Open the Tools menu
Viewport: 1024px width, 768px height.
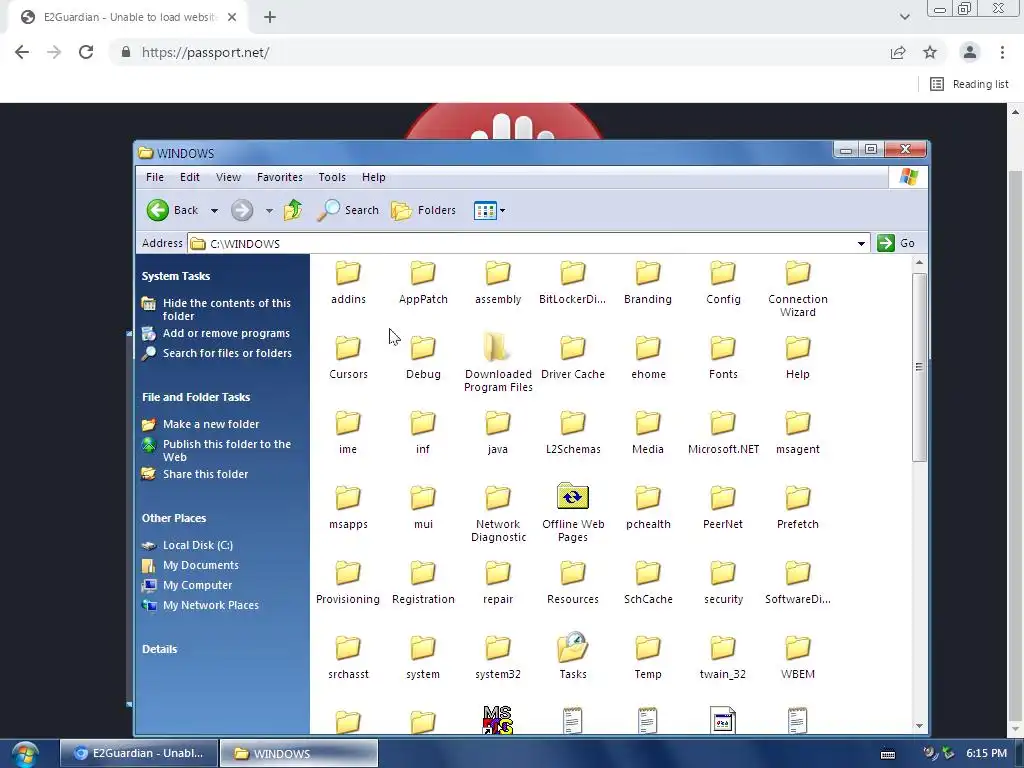click(332, 177)
